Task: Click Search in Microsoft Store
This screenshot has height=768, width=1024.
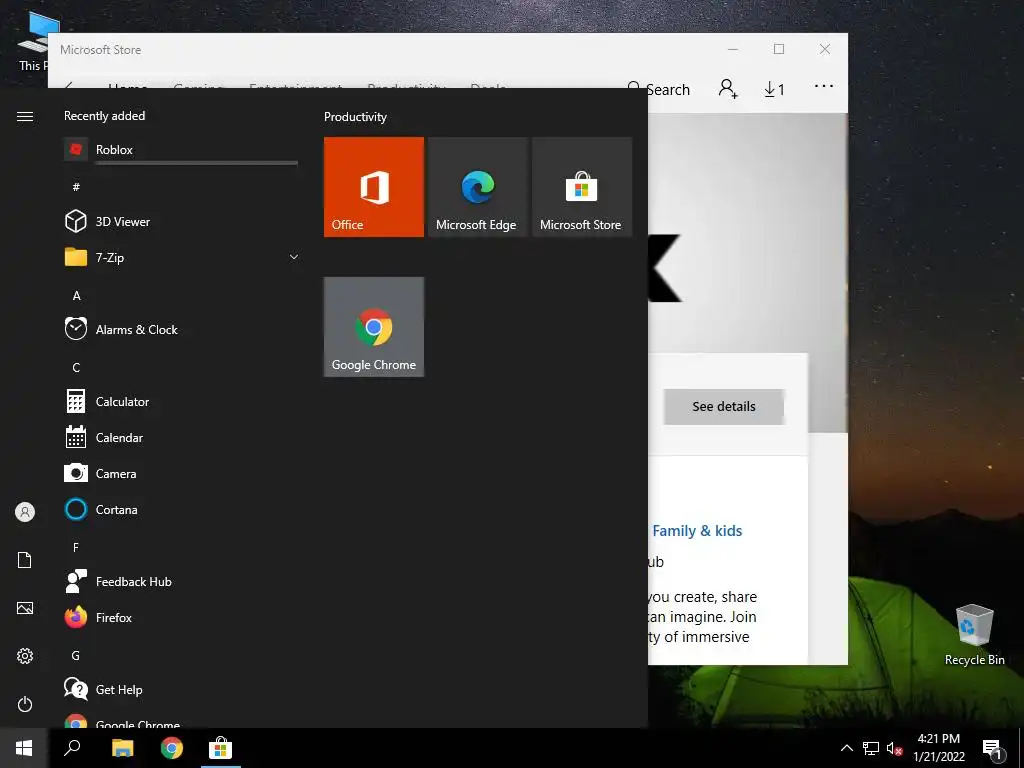Action: point(658,89)
